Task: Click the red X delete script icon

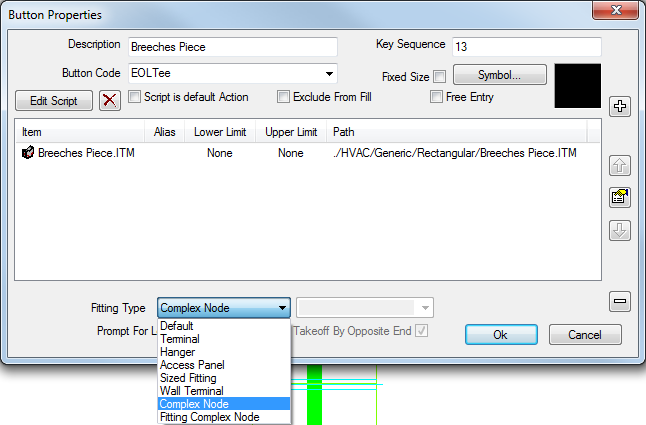Action: [x=110, y=100]
